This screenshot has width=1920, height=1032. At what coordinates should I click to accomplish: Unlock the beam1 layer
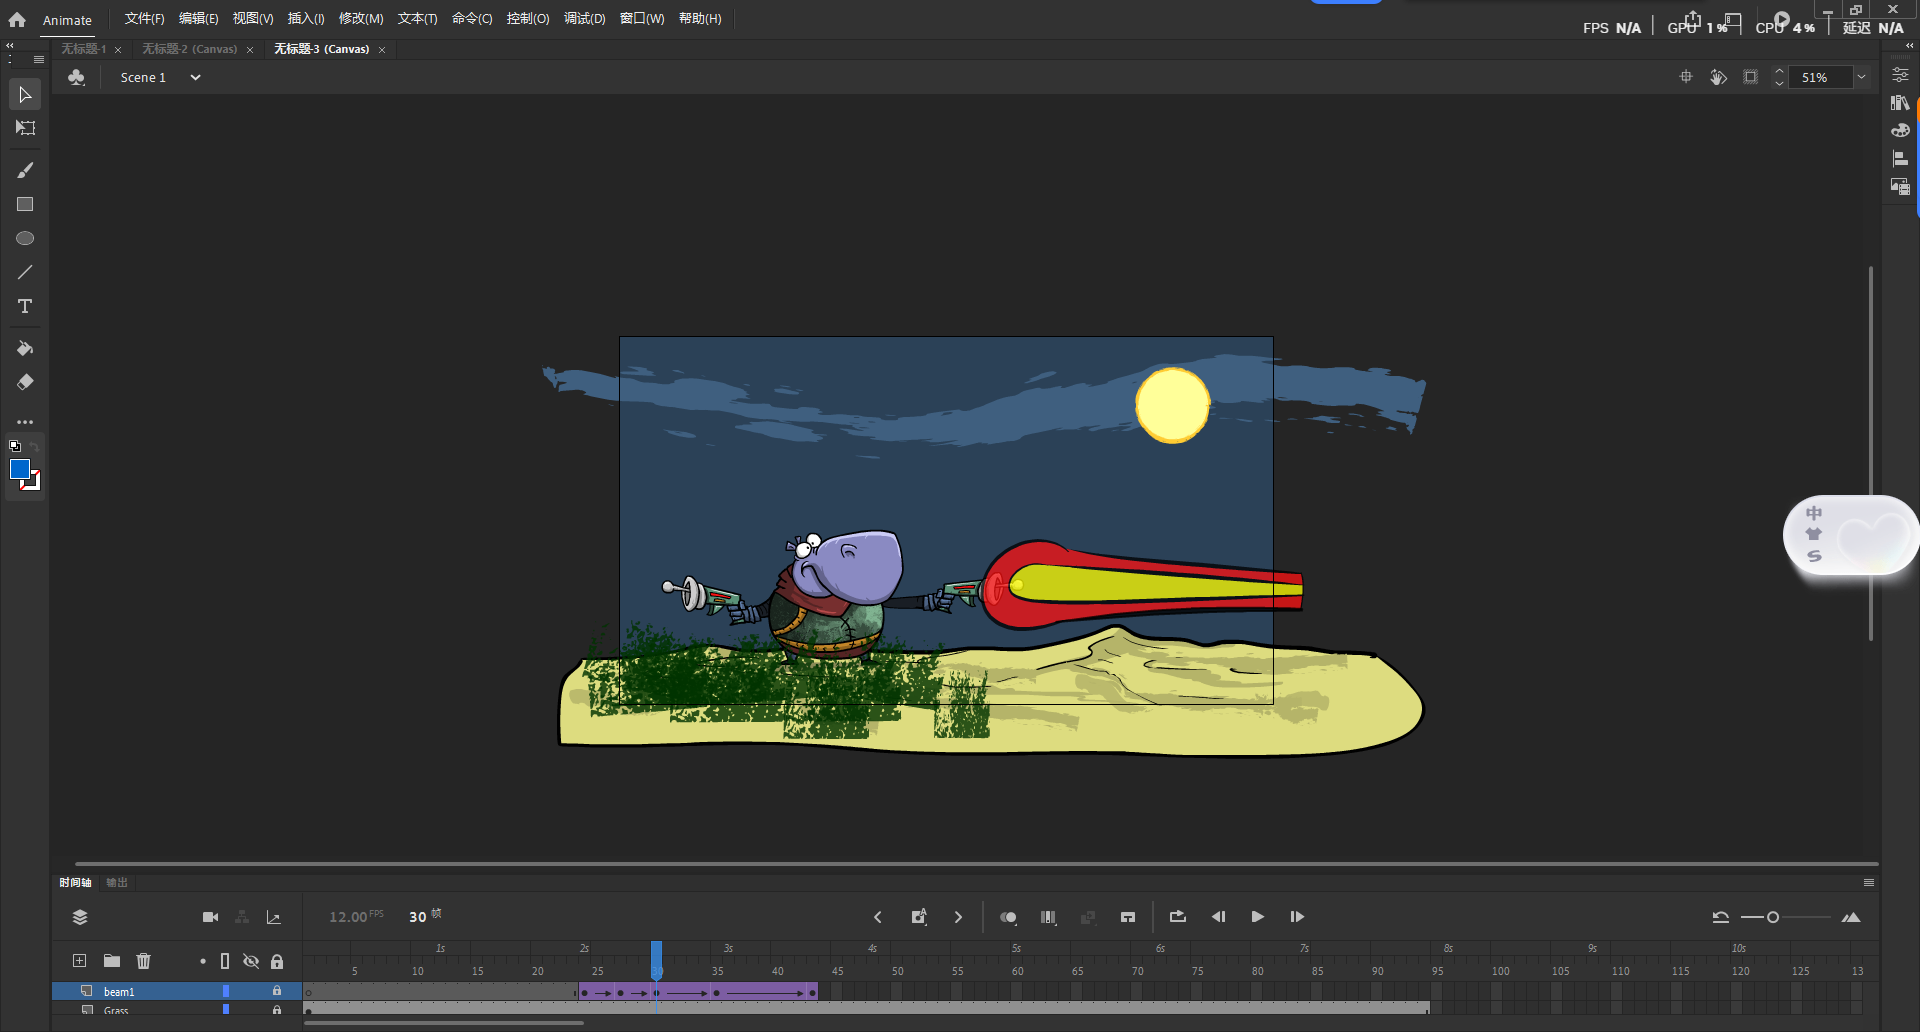tap(277, 991)
